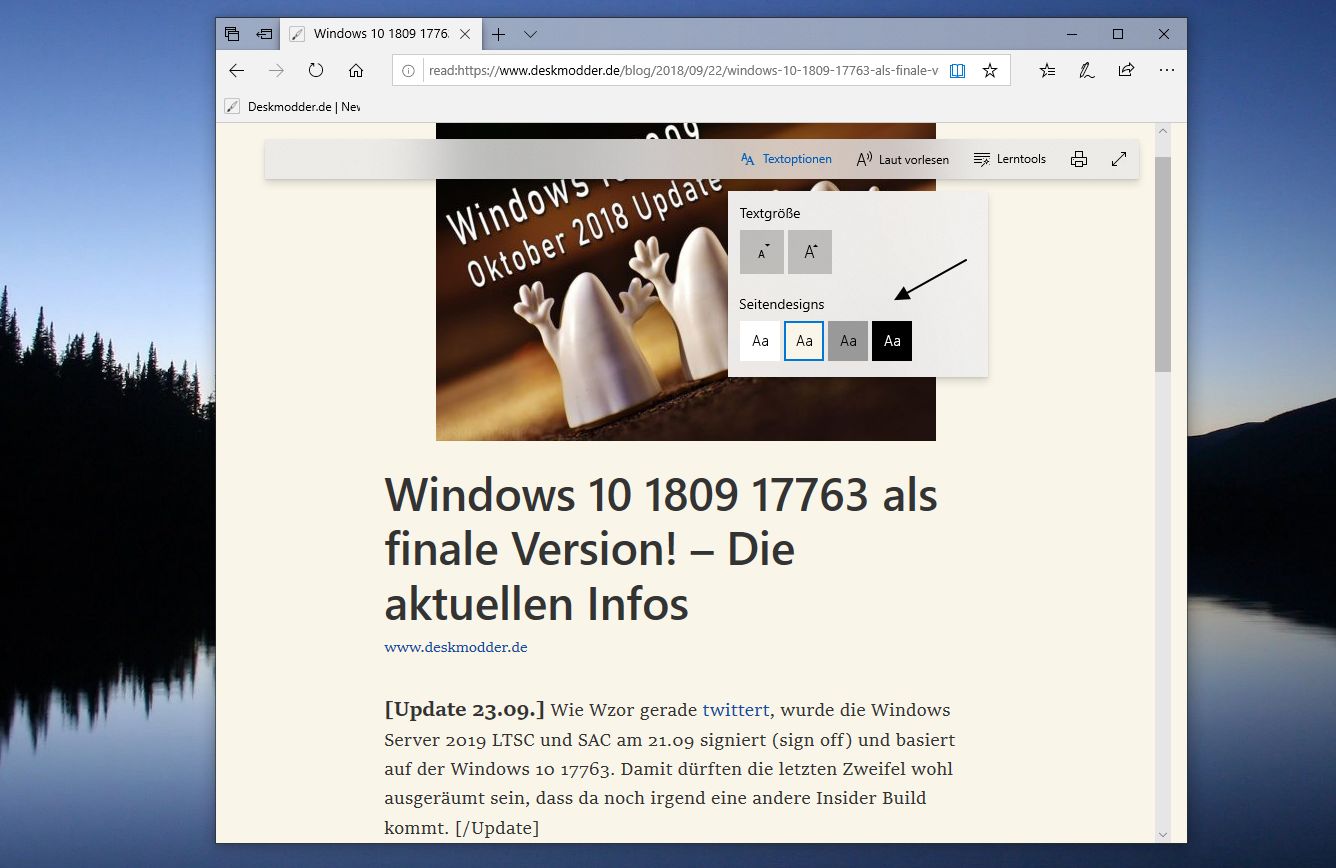Open the Add notes pen icon
1336x868 pixels.
click(1086, 71)
